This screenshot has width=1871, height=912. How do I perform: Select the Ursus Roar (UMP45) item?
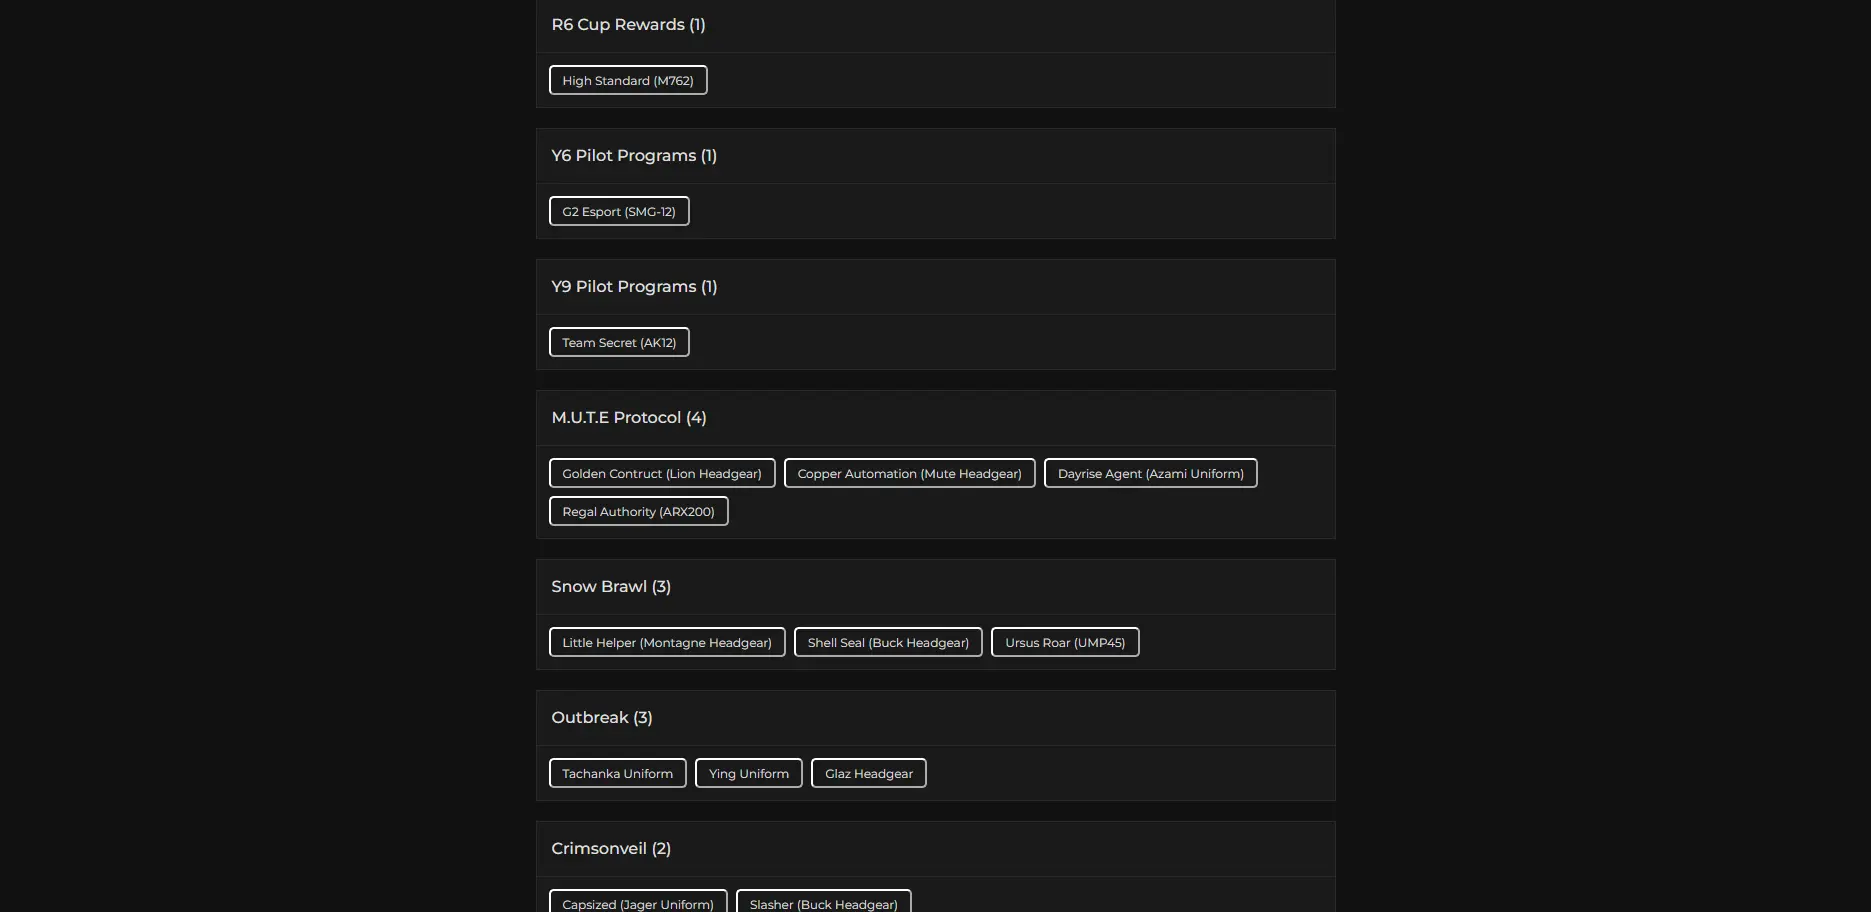coord(1065,643)
